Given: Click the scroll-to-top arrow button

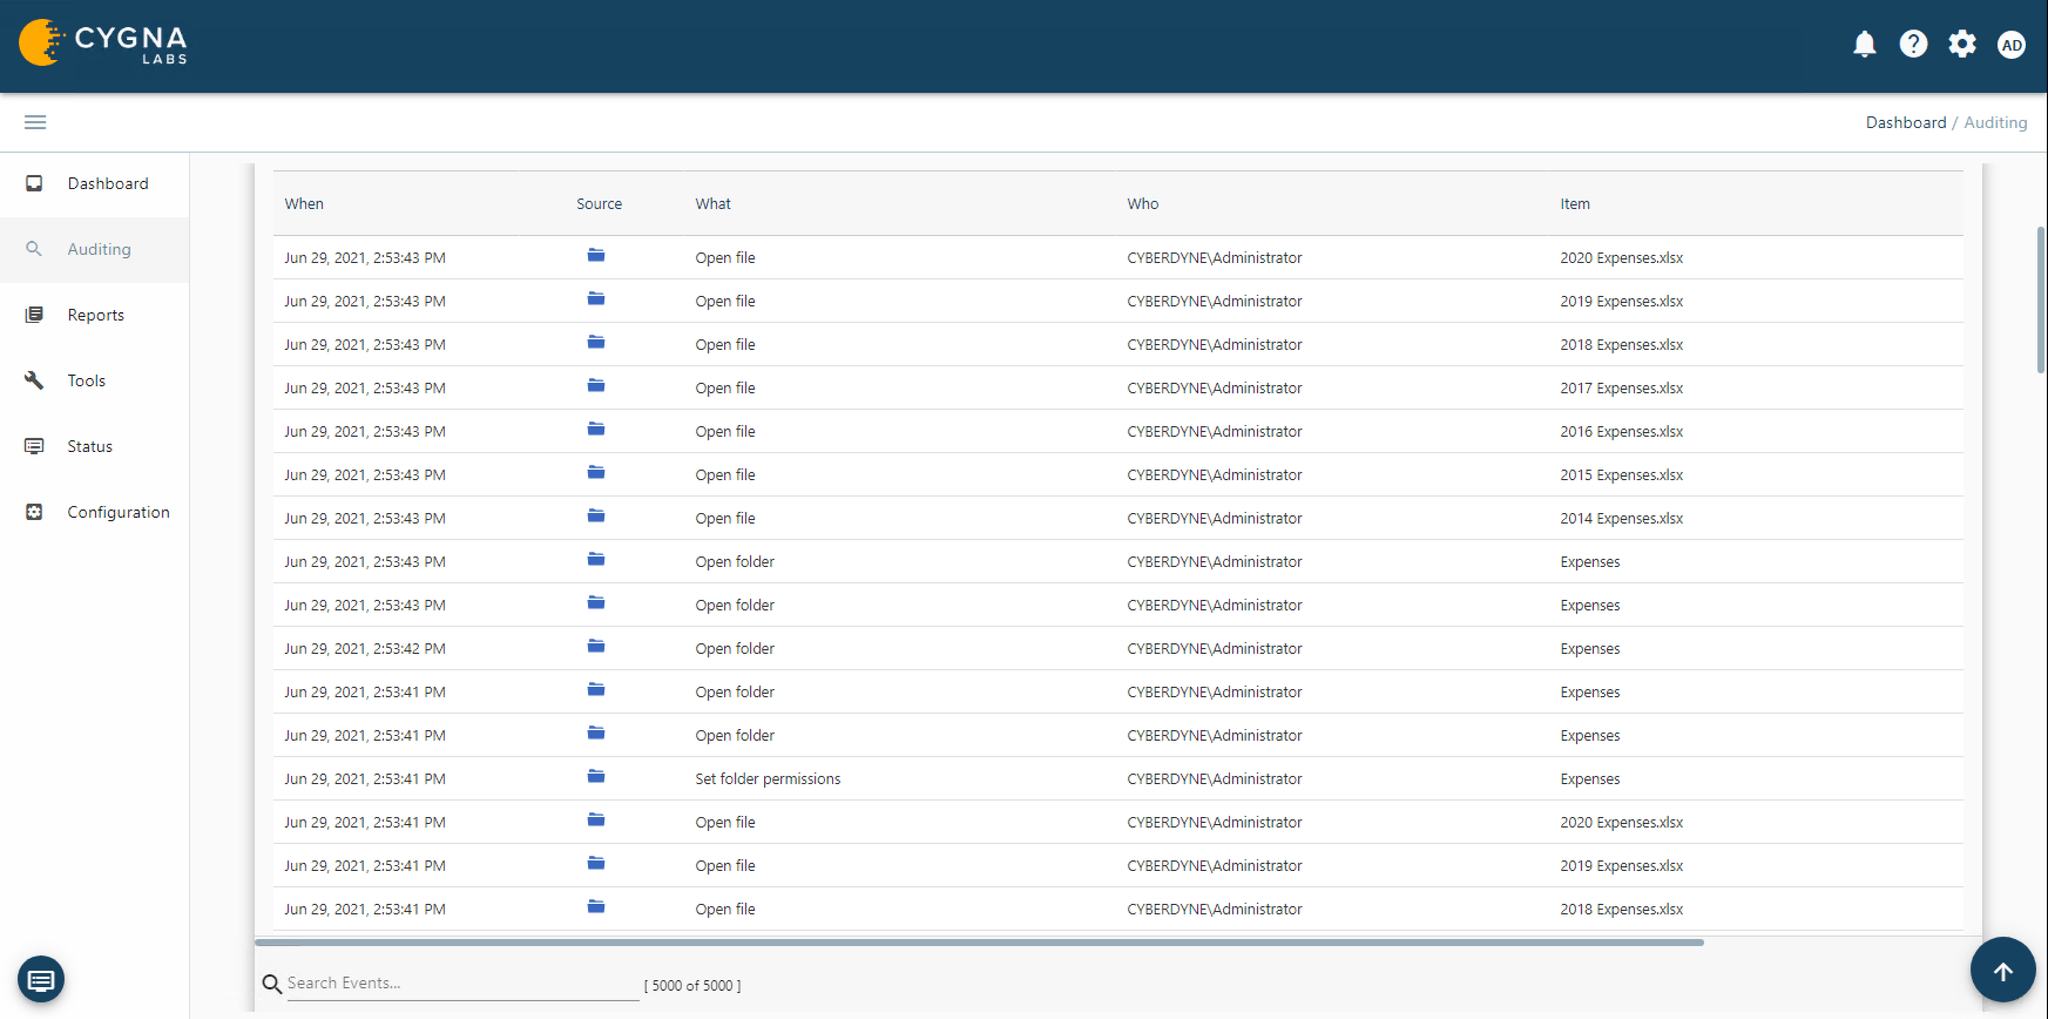Looking at the screenshot, I should 2002,969.
